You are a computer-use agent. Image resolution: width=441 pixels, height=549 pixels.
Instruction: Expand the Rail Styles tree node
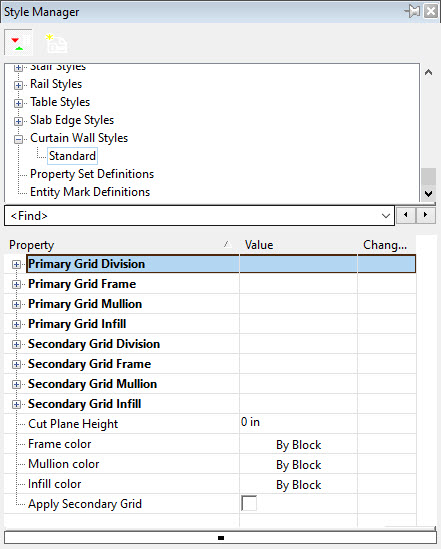tap(18, 85)
